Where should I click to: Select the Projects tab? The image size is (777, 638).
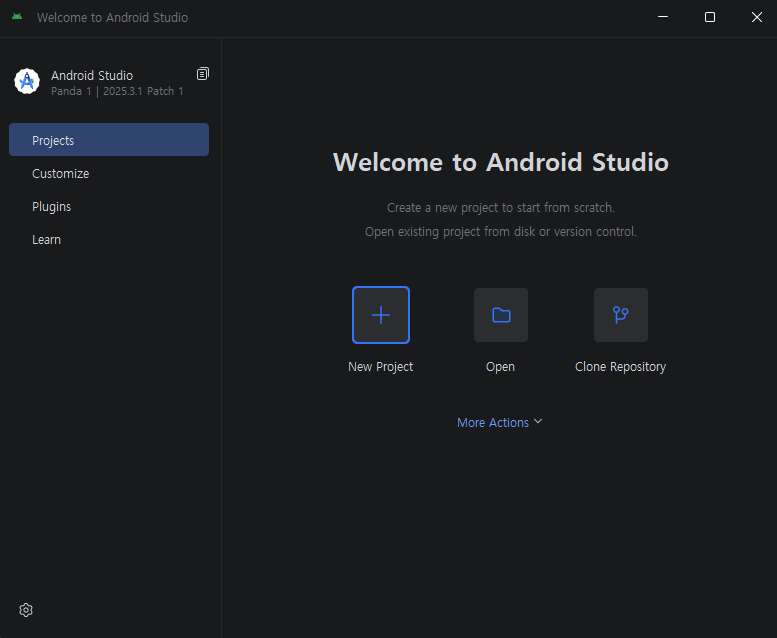109,140
